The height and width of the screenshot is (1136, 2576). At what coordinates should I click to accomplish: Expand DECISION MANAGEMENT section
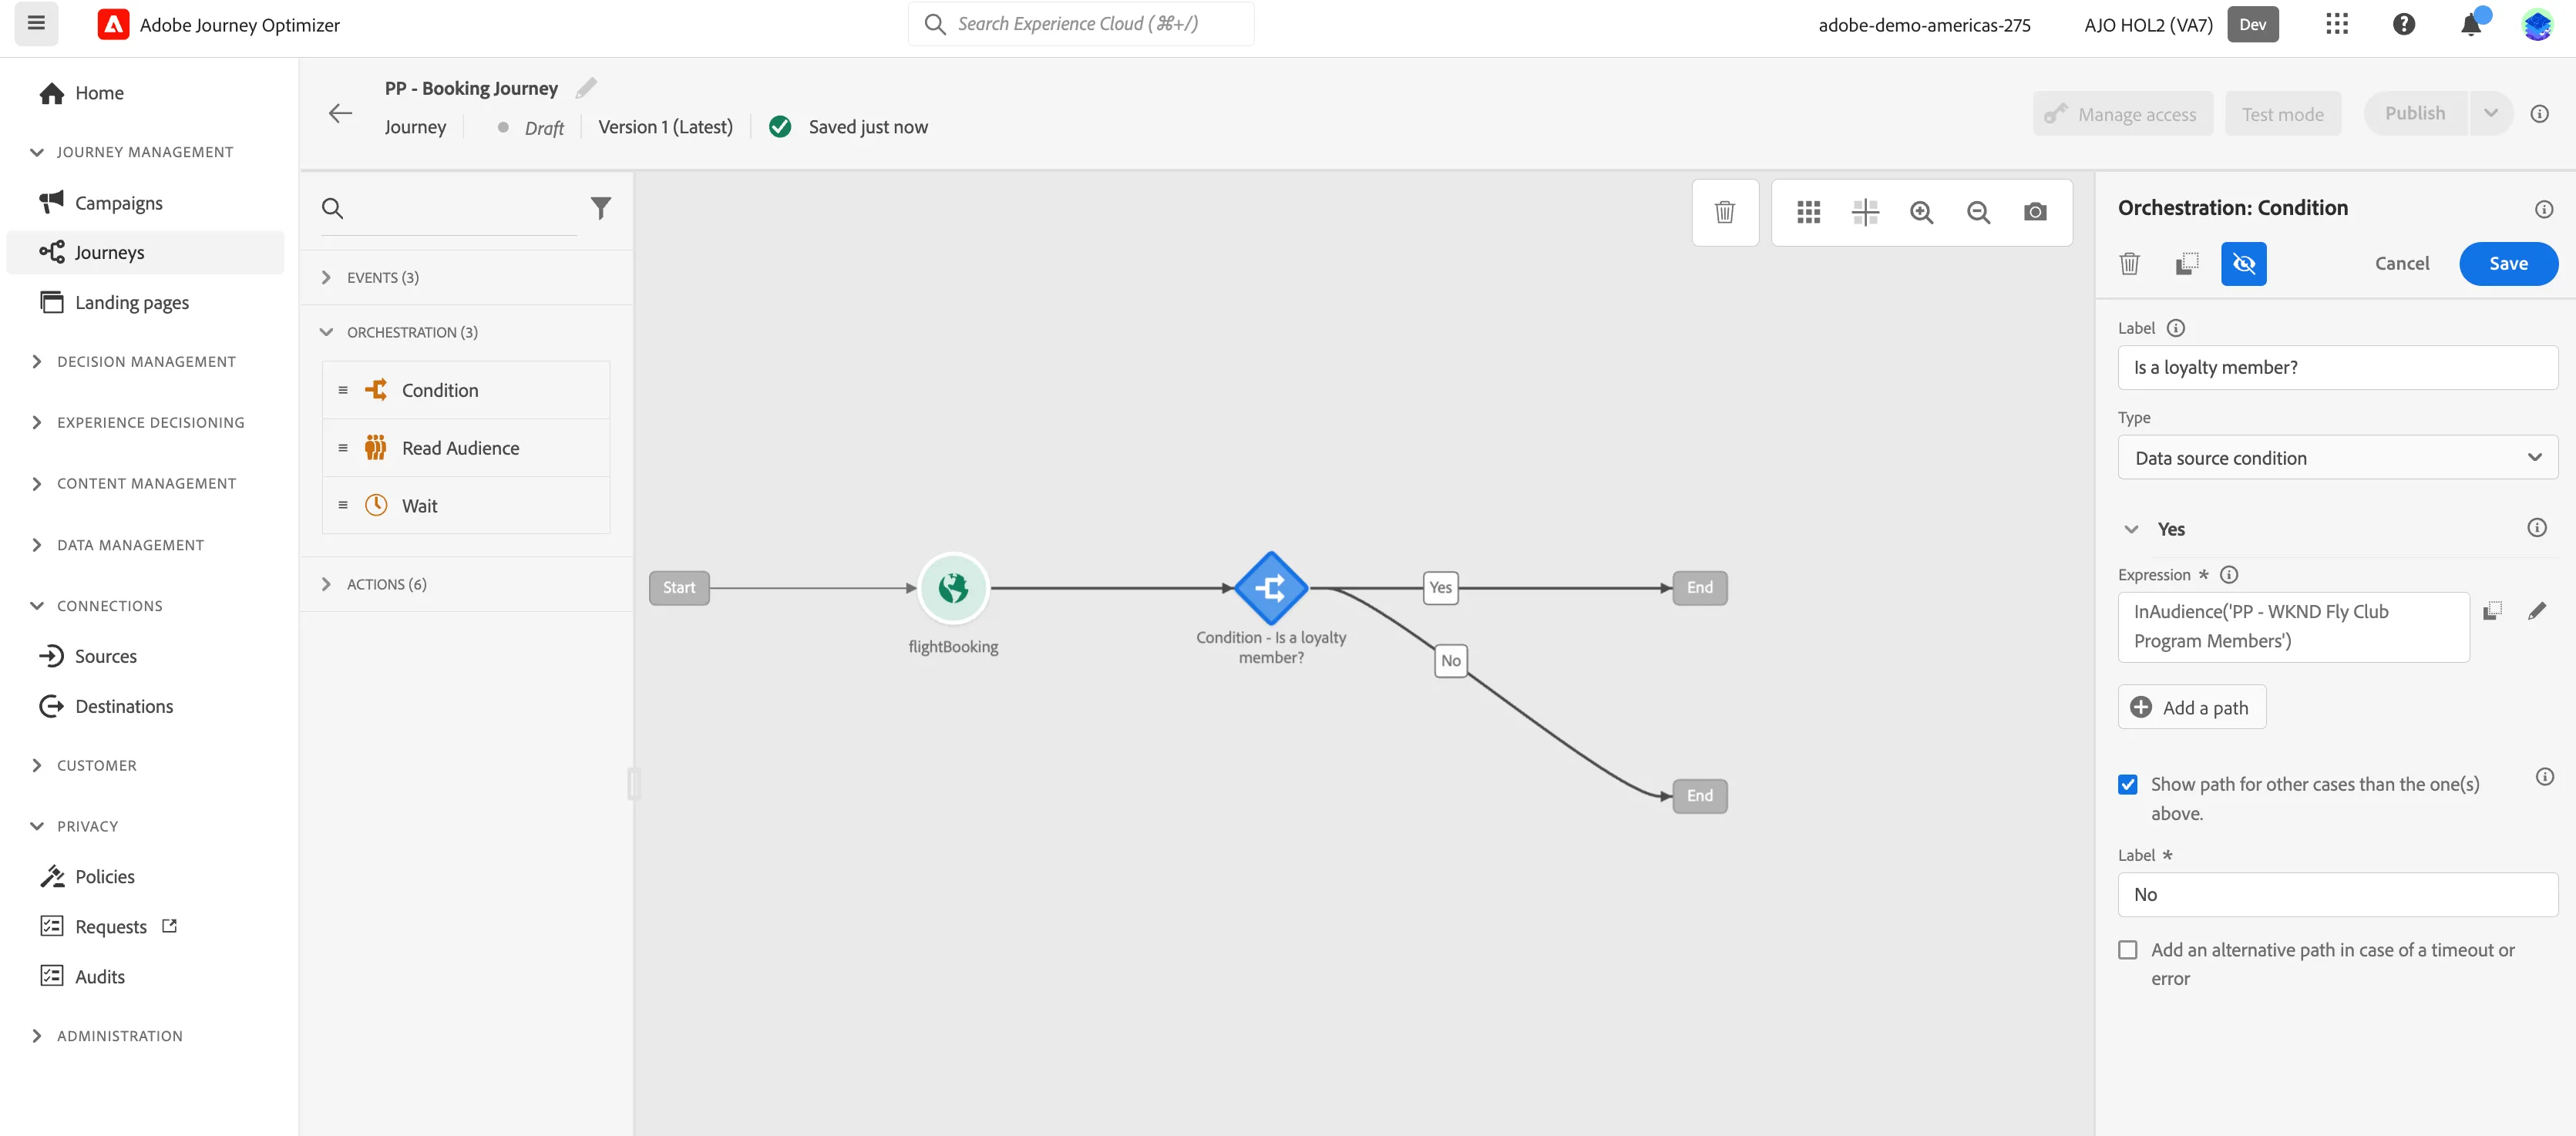(146, 362)
